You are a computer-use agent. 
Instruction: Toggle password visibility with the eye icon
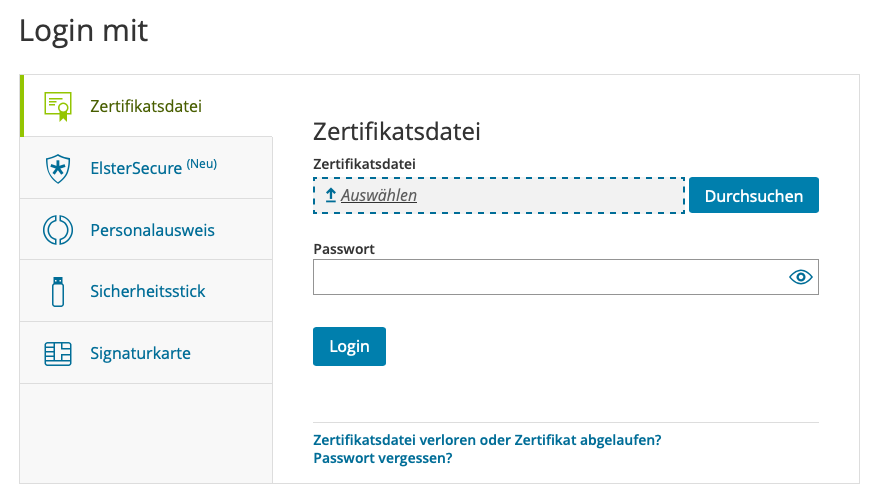click(x=800, y=277)
